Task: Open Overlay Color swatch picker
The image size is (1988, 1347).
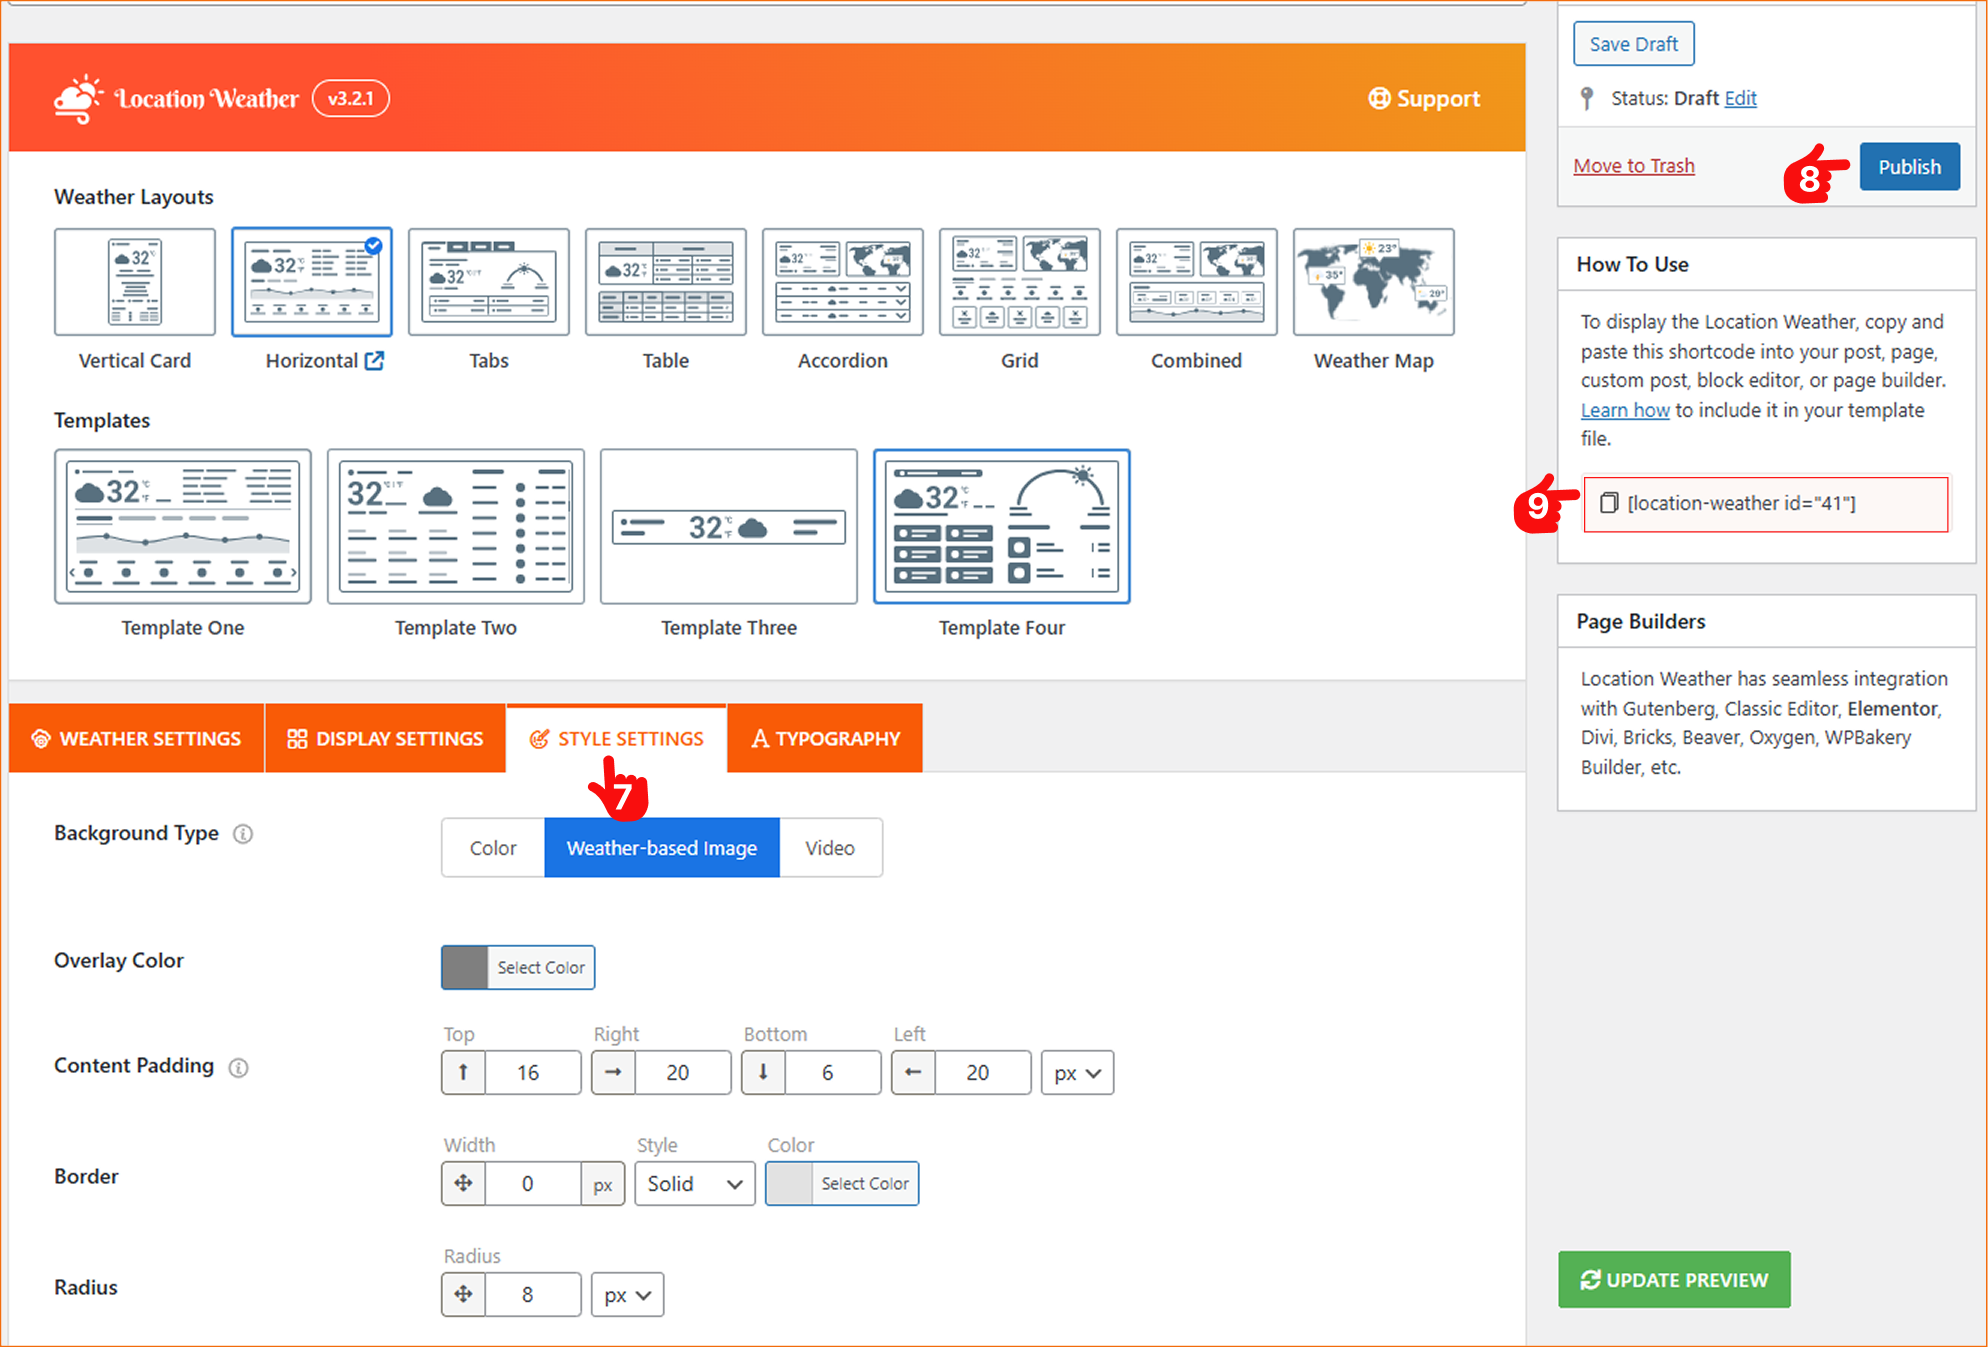Action: click(x=465, y=967)
